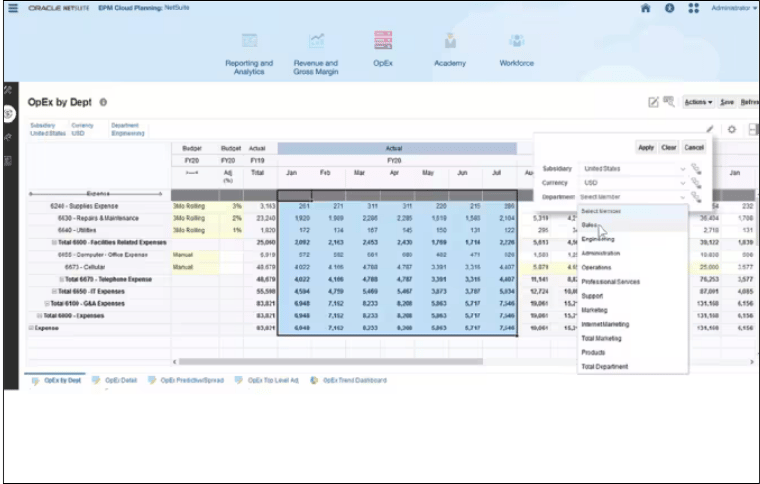Open the Actions dropdown menu

[x=698, y=102]
